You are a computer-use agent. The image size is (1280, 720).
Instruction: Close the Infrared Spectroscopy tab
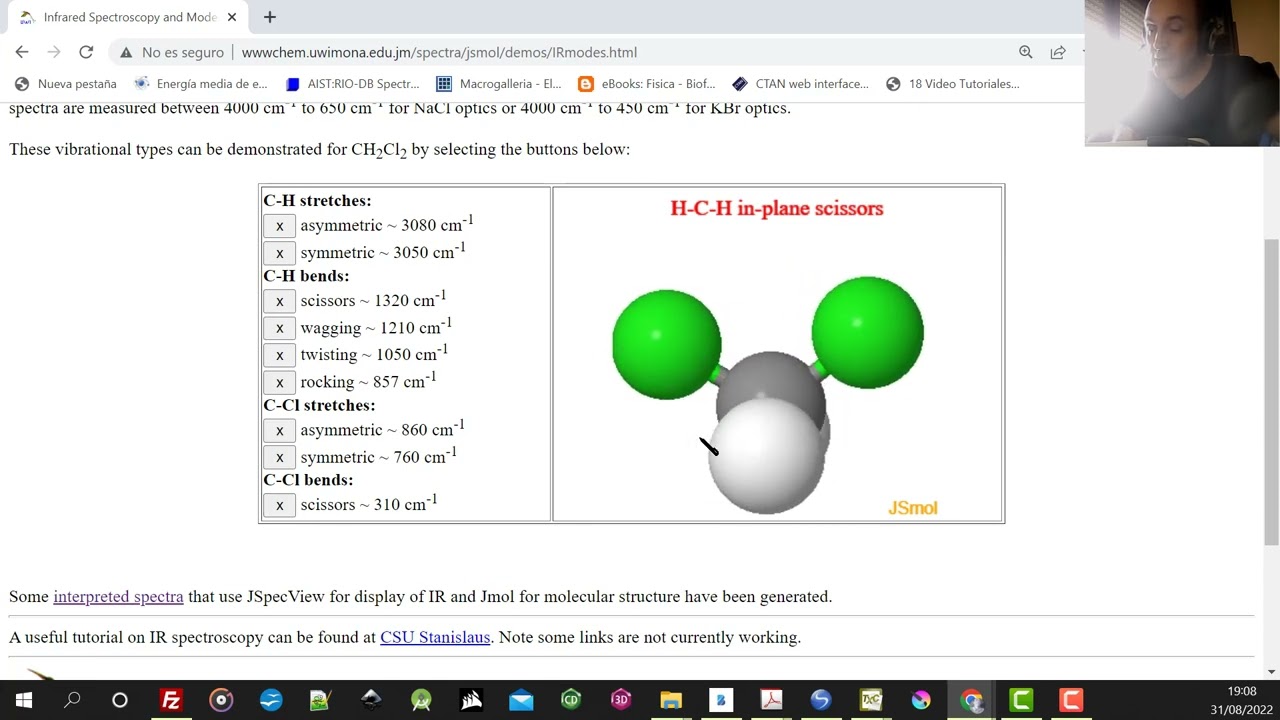pos(232,17)
